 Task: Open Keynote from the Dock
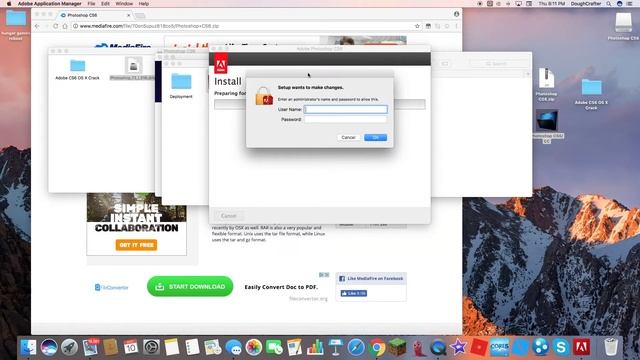(336, 347)
